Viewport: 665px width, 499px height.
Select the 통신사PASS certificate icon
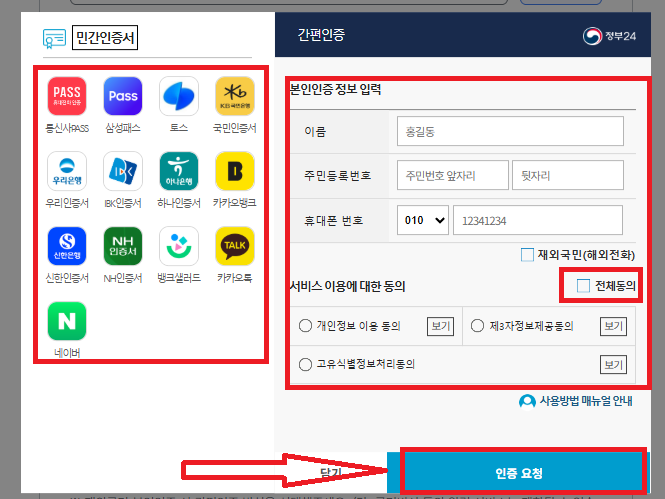tap(67, 96)
